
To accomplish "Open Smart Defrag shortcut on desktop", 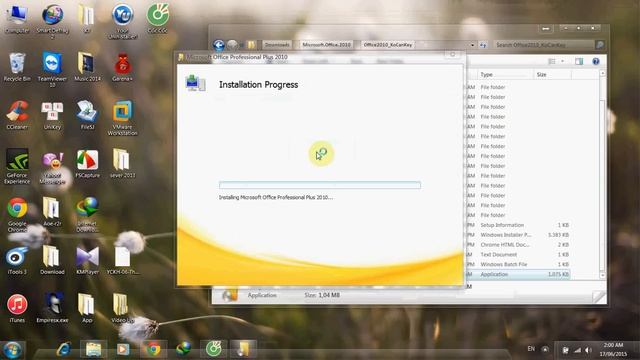I will click(x=52, y=21).
